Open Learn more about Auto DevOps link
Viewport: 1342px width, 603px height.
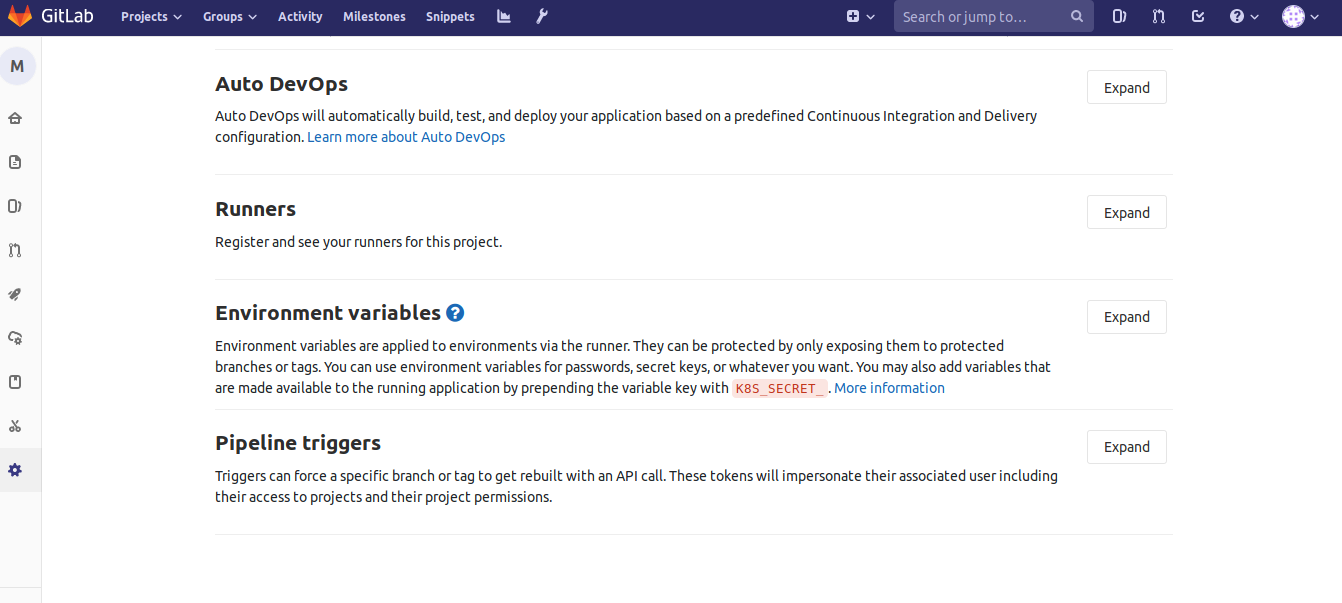coord(406,137)
